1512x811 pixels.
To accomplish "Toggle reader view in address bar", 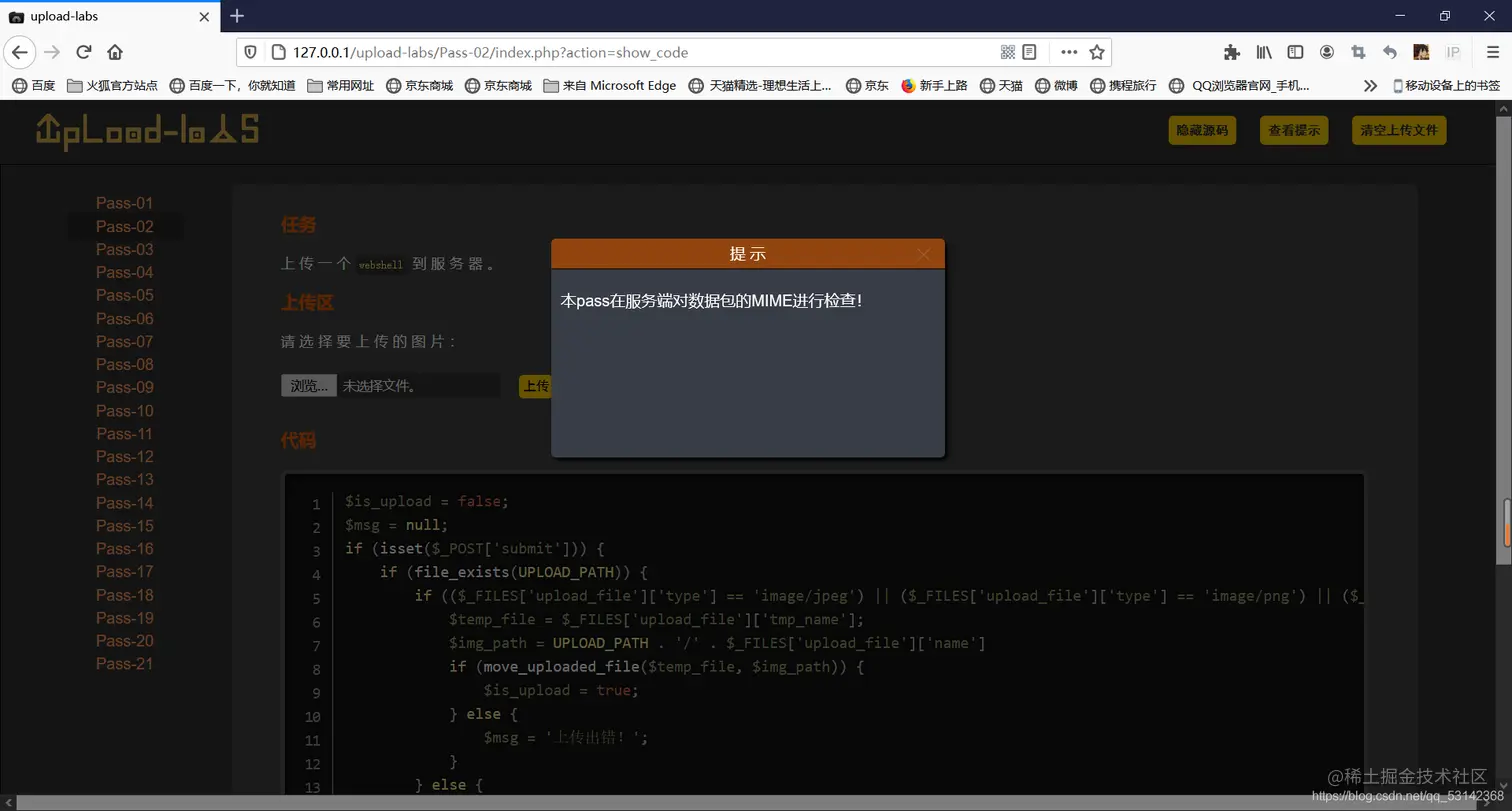I will point(1029,52).
